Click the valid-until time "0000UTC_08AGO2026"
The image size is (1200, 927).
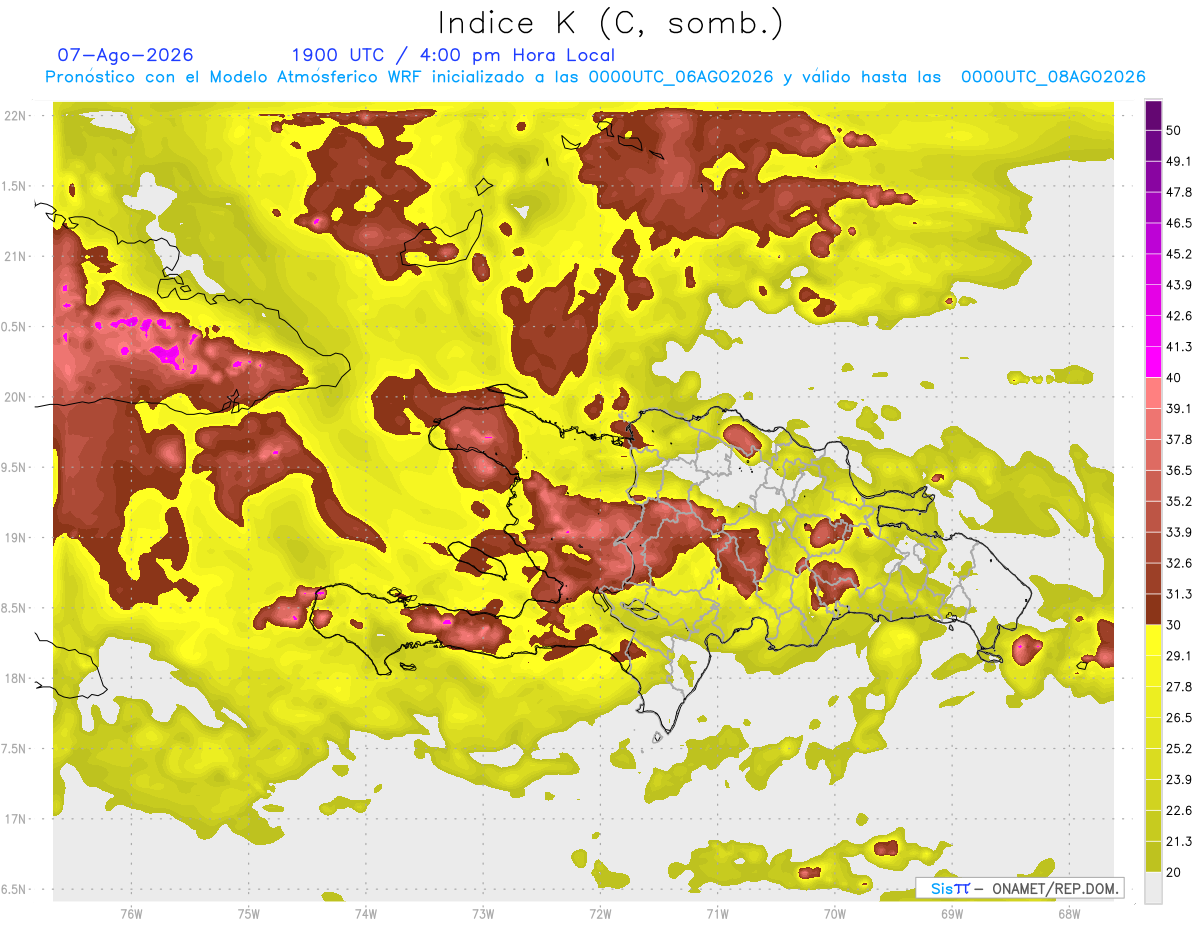1053,77
